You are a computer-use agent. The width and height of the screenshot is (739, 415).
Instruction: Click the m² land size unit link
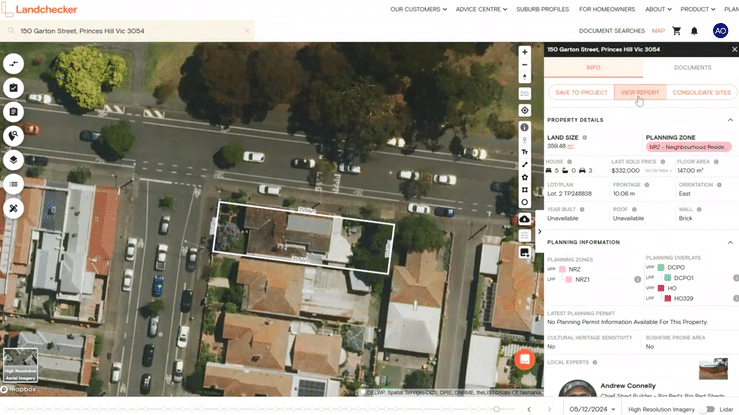[570, 146]
